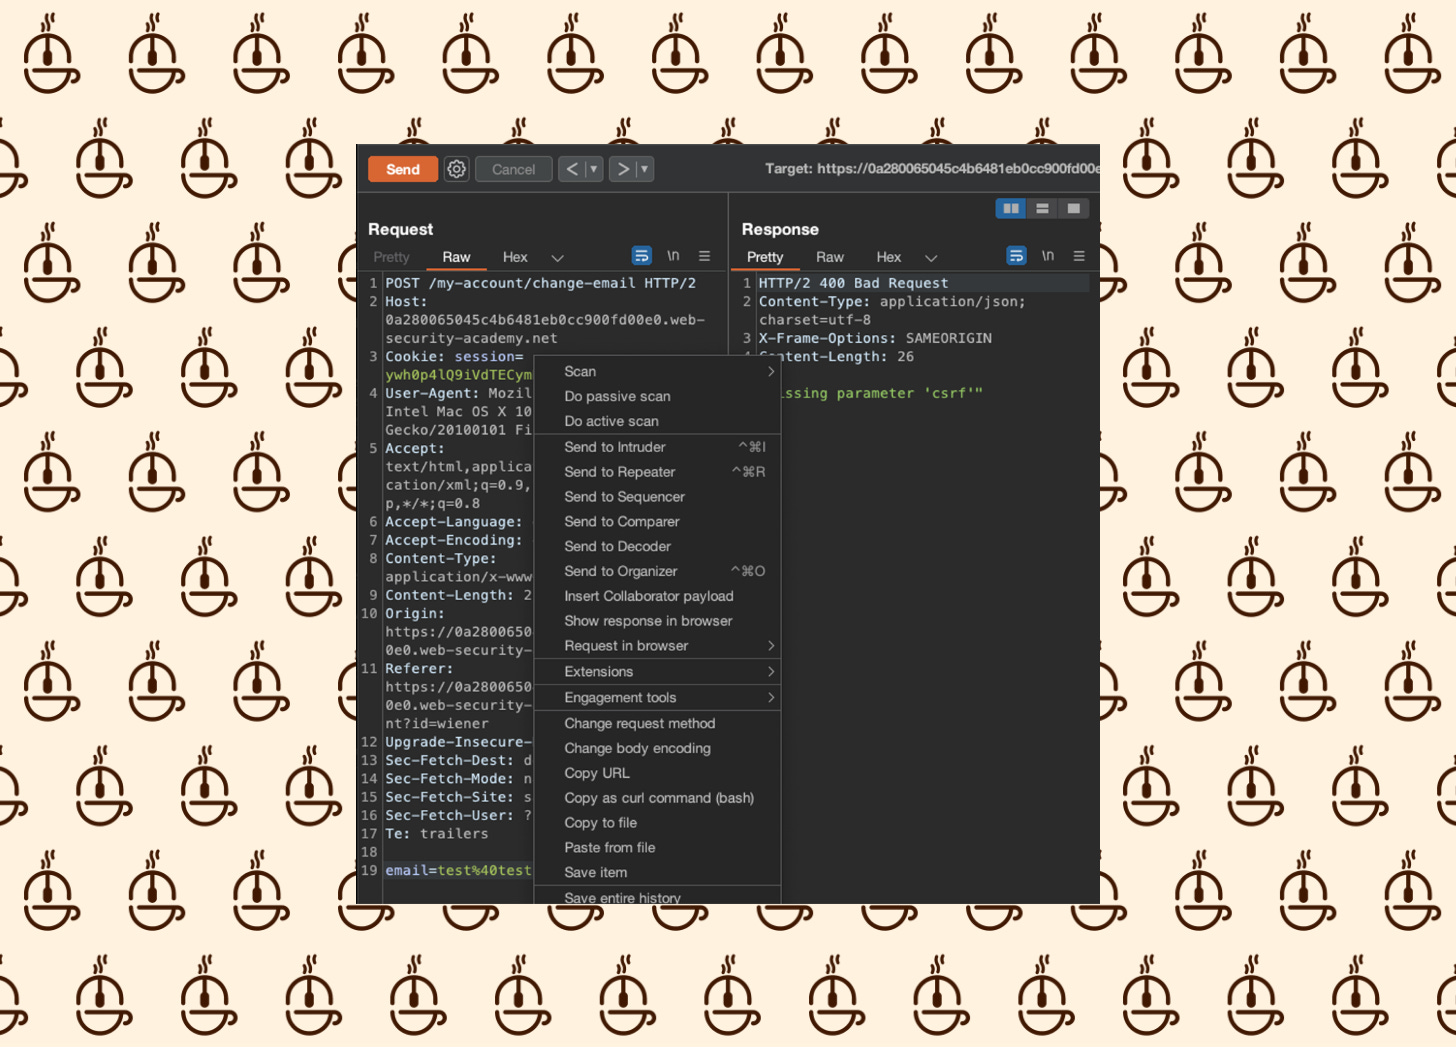
Task: Toggle Request non-printable characters \n
Action: tap(673, 256)
